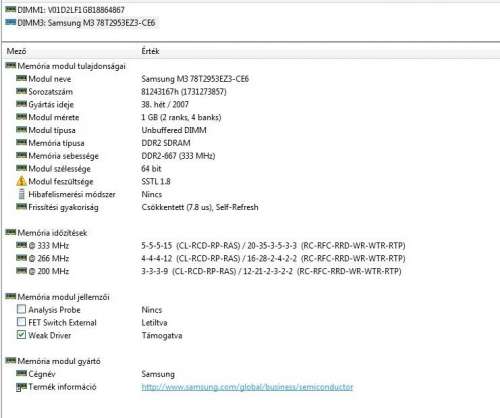Open the Samsung semiconductor product link
Image resolution: width=500 pixels, height=418 pixels.
point(247,387)
